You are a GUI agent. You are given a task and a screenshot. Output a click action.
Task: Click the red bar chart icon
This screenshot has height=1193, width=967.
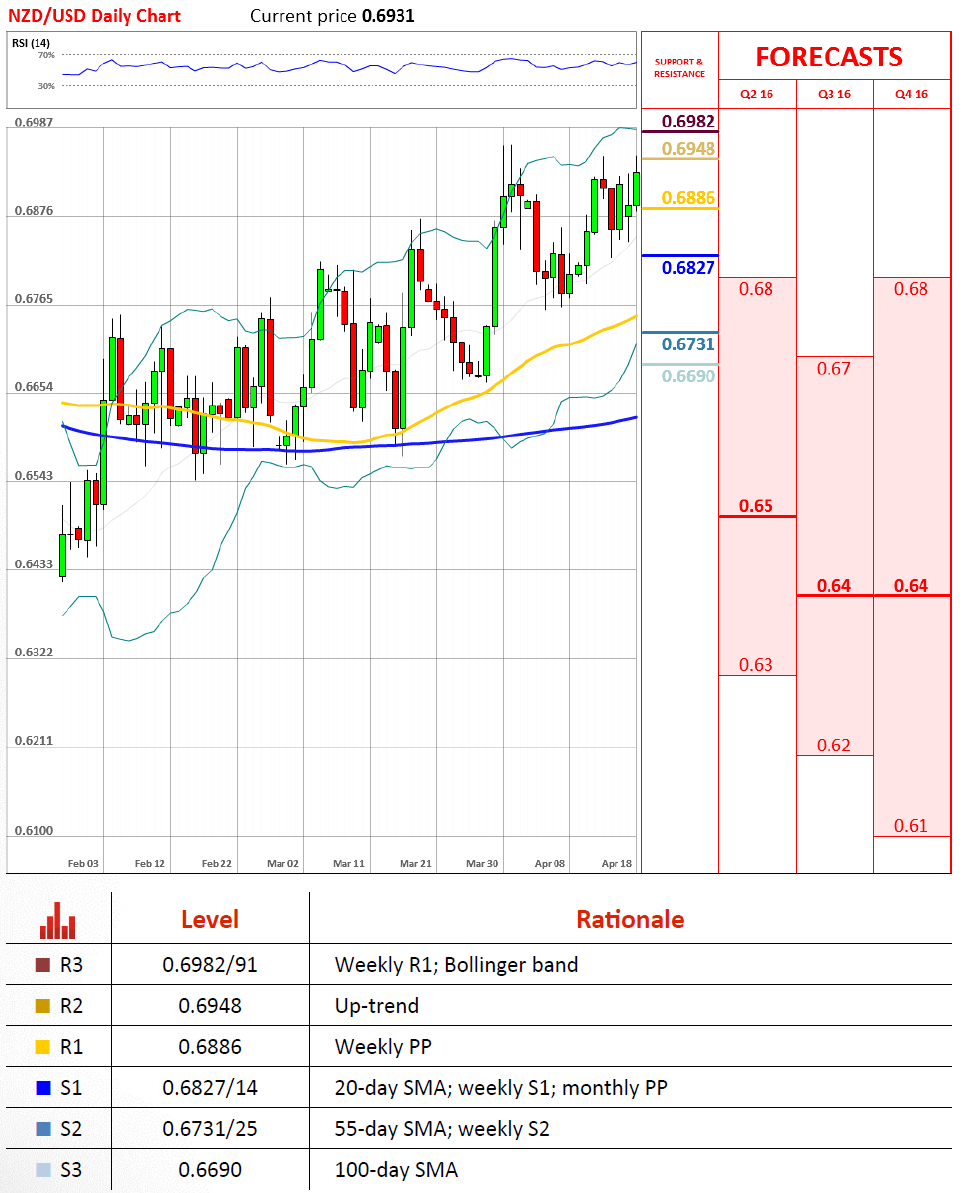tap(58, 921)
